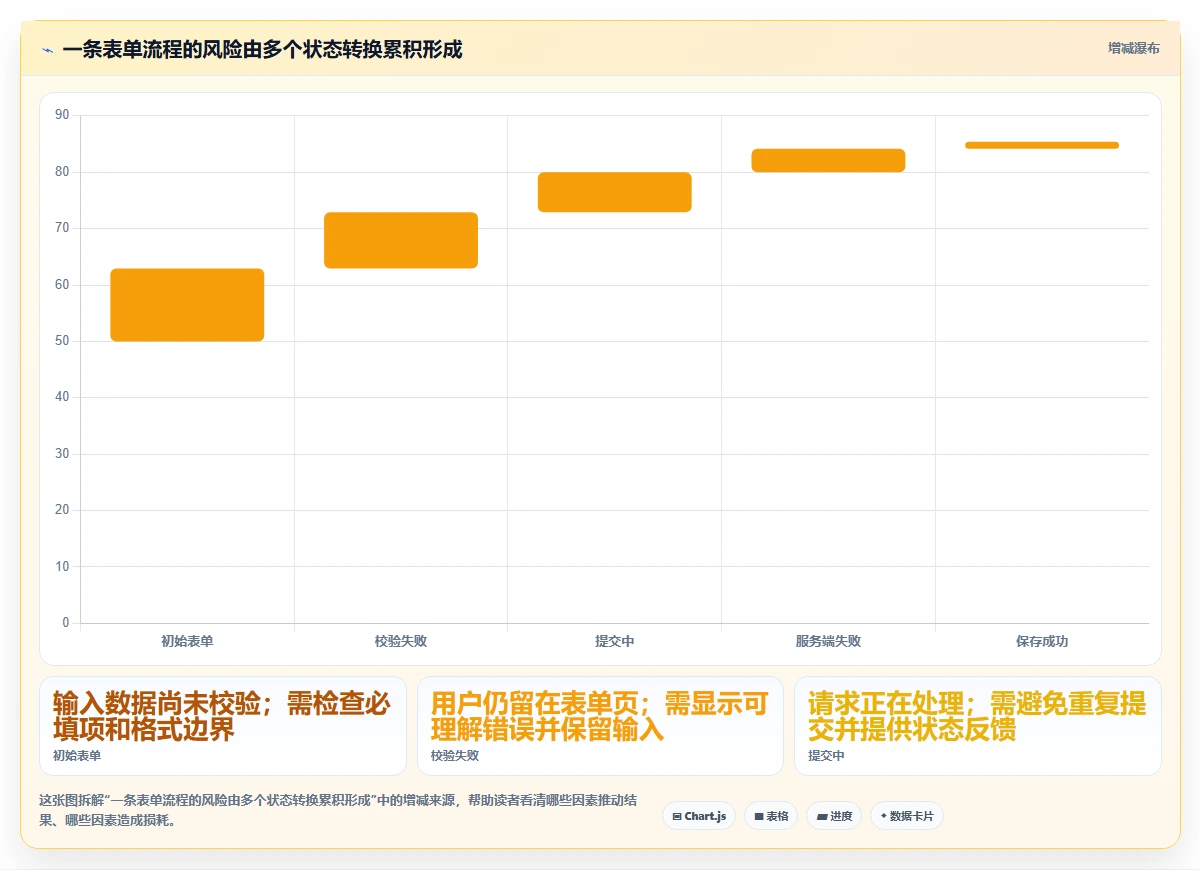The width and height of the screenshot is (1201, 870).
Task: Click the y-axis value 90
Action: tap(62, 115)
